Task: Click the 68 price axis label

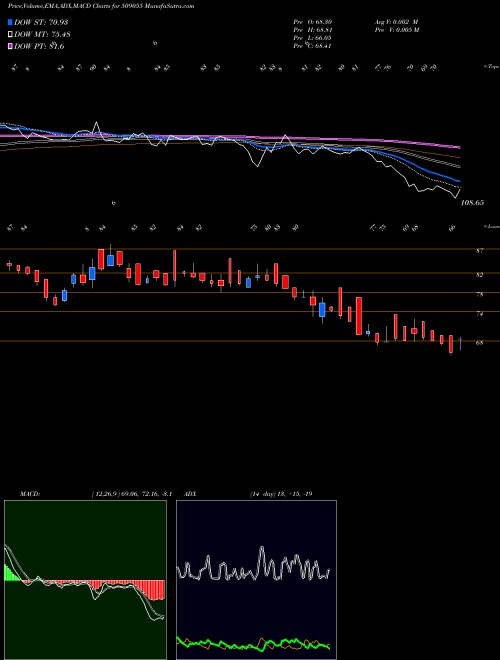Action: [479, 343]
